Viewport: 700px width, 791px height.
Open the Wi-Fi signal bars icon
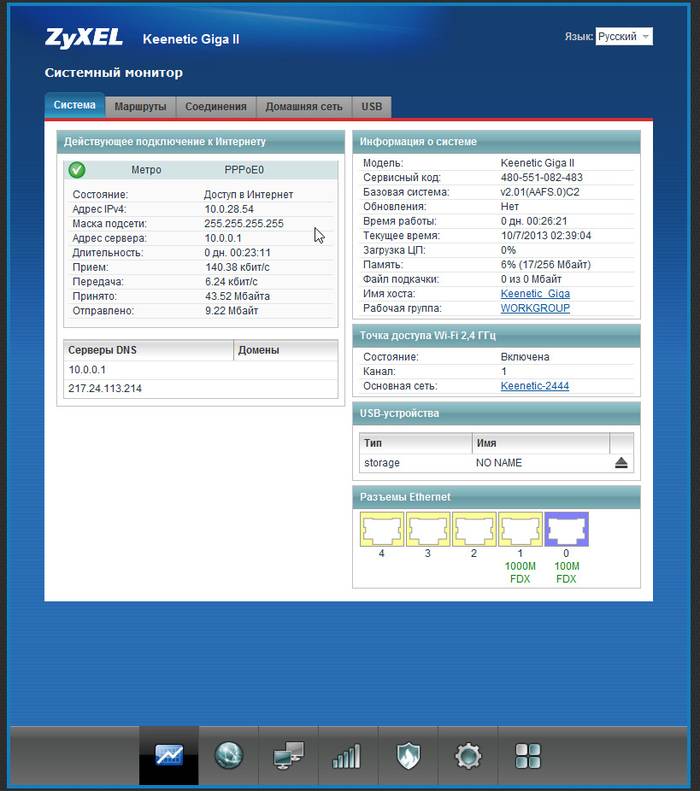(347, 756)
